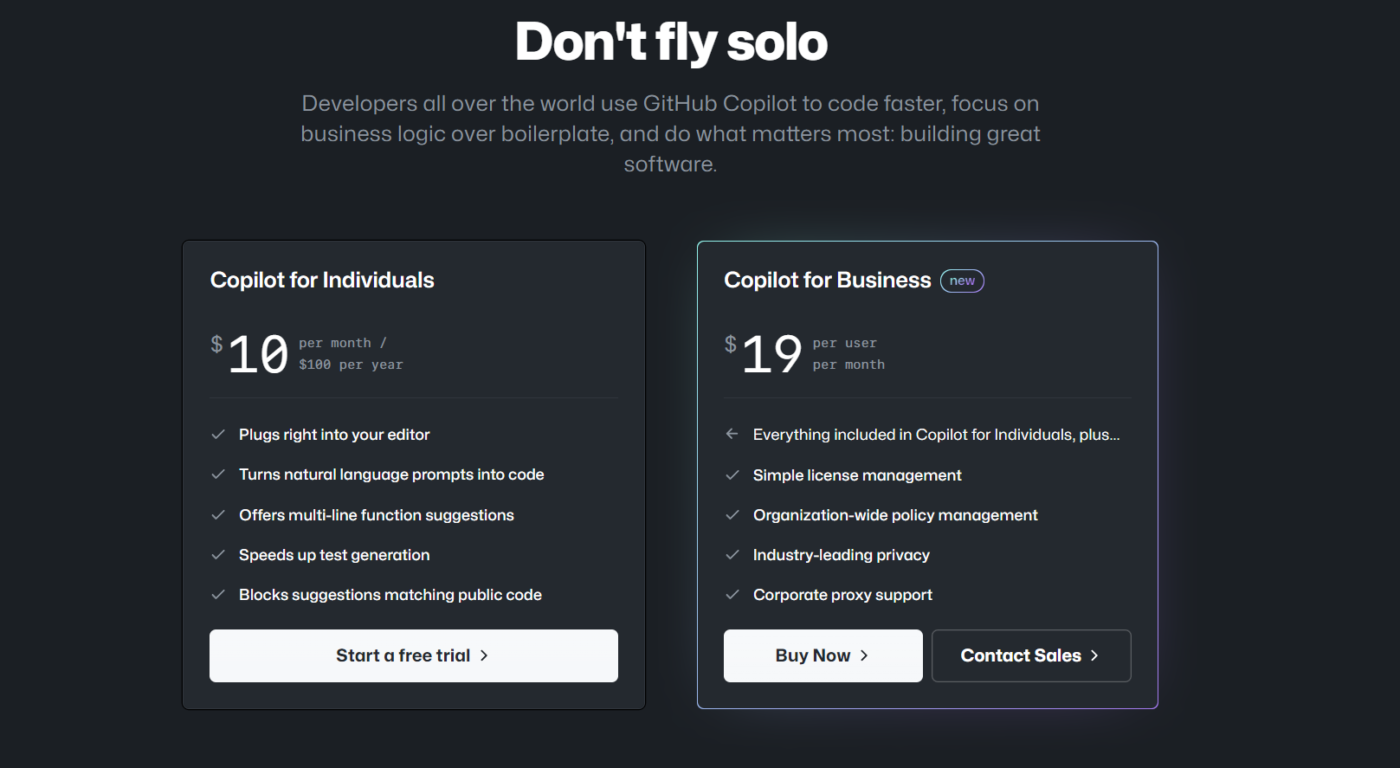Click checkmark beside Organization-wide policy management
The width and height of the screenshot is (1400, 768).
(732, 516)
